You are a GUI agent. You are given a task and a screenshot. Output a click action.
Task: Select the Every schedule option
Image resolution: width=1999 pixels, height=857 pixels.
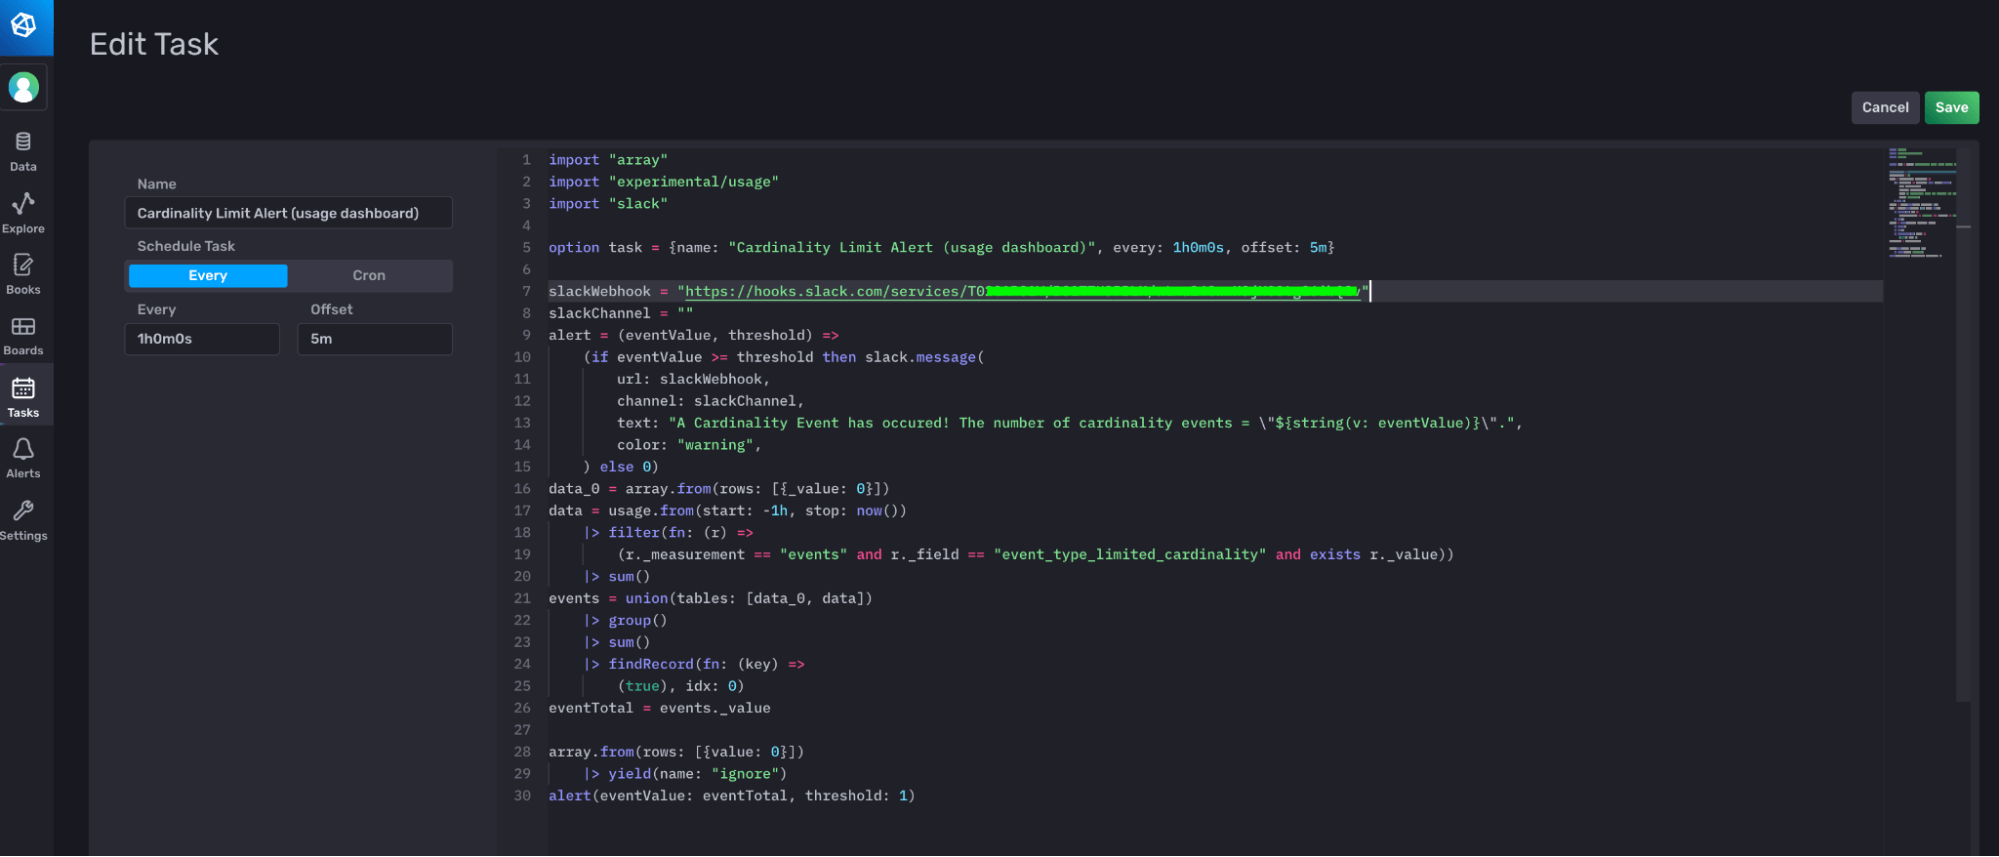[x=208, y=276]
